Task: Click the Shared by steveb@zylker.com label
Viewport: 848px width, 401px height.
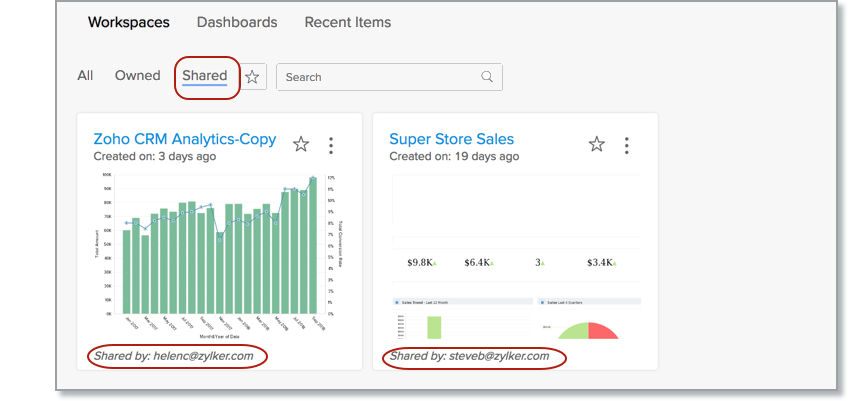Action: tap(470, 356)
